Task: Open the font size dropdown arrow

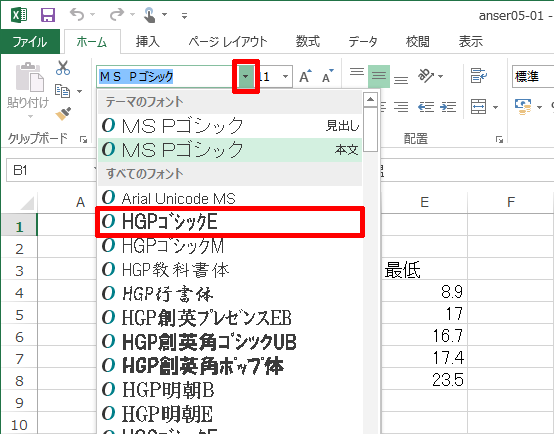Action: tap(285, 76)
